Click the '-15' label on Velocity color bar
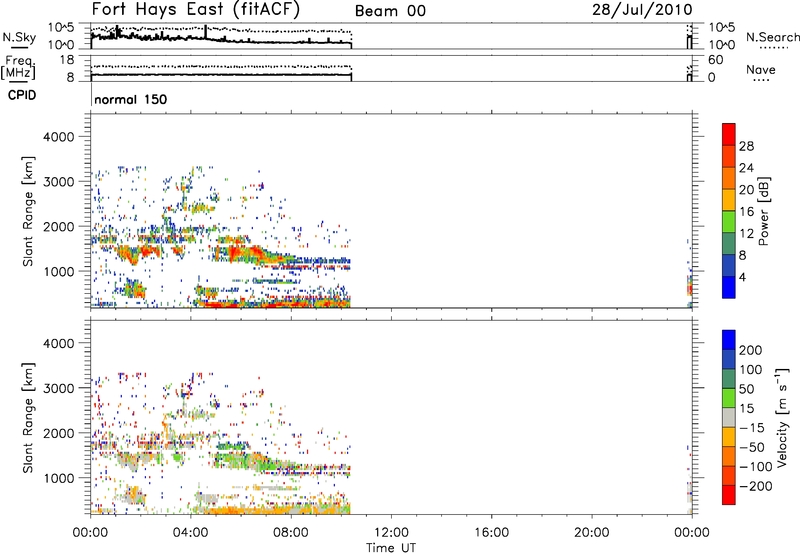Image resolution: width=800 pixels, height=554 pixels. point(752,427)
